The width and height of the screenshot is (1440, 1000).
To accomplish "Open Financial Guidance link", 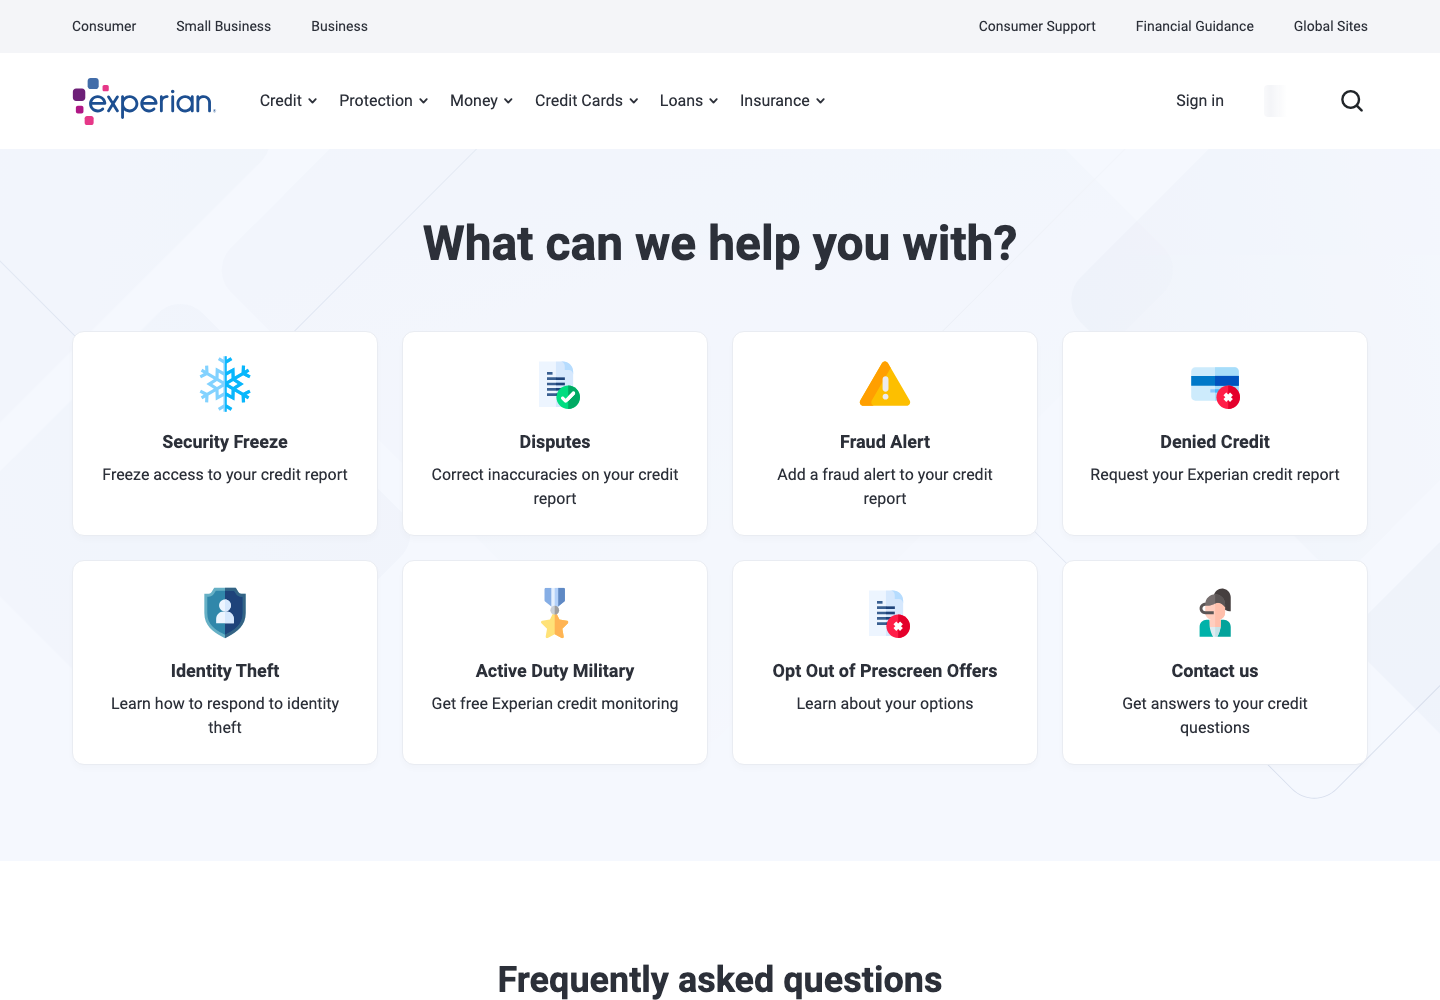I will (1195, 26).
